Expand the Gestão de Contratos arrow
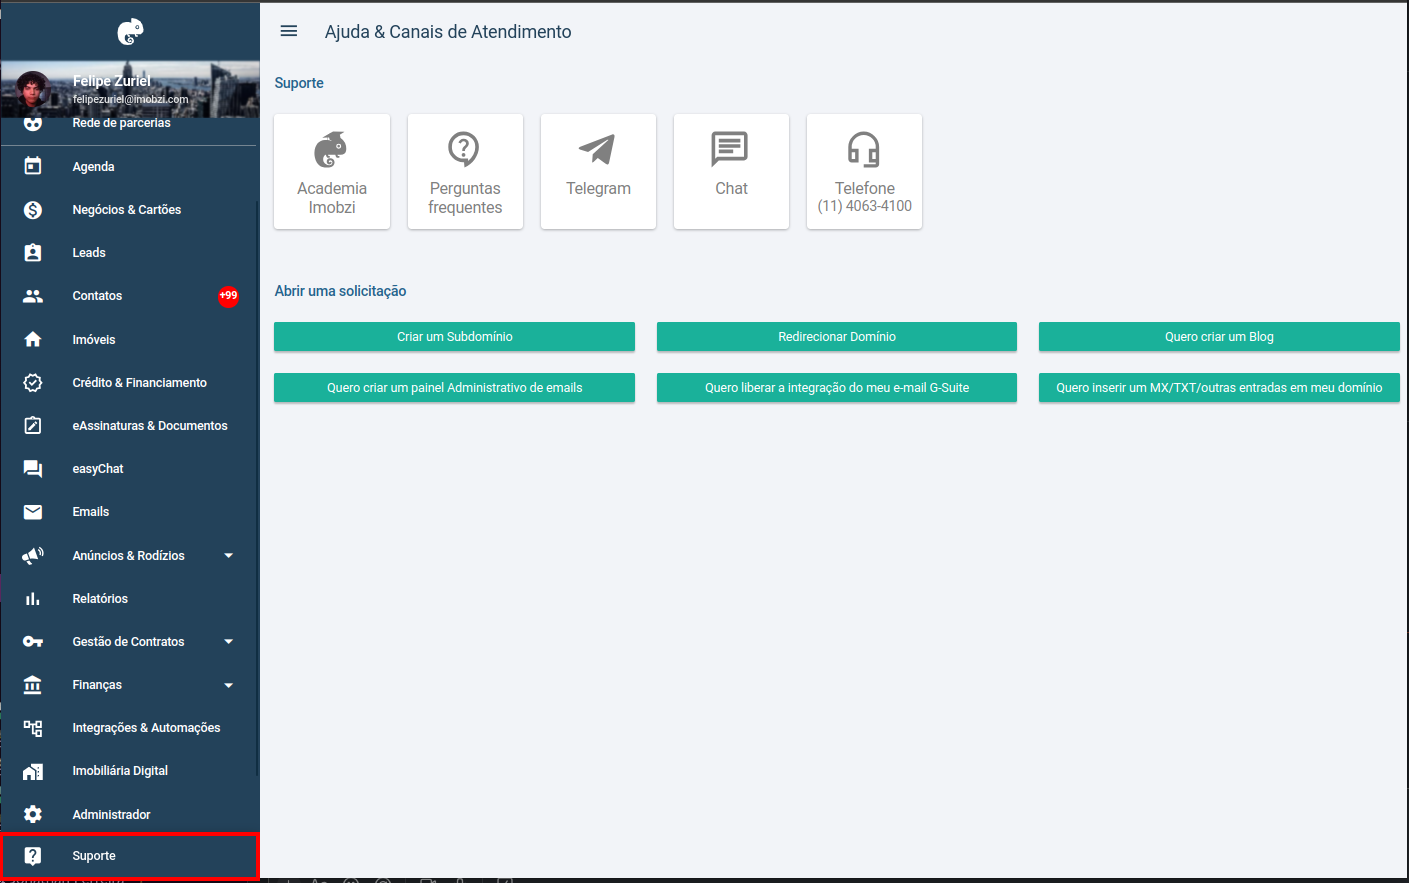Screen dimensions: 1409x883 [229, 642]
